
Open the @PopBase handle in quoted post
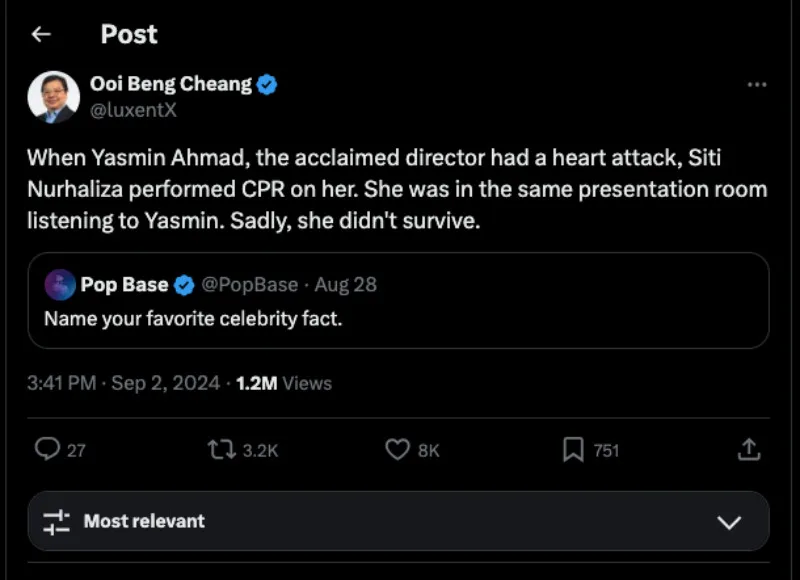tap(250, 285)
